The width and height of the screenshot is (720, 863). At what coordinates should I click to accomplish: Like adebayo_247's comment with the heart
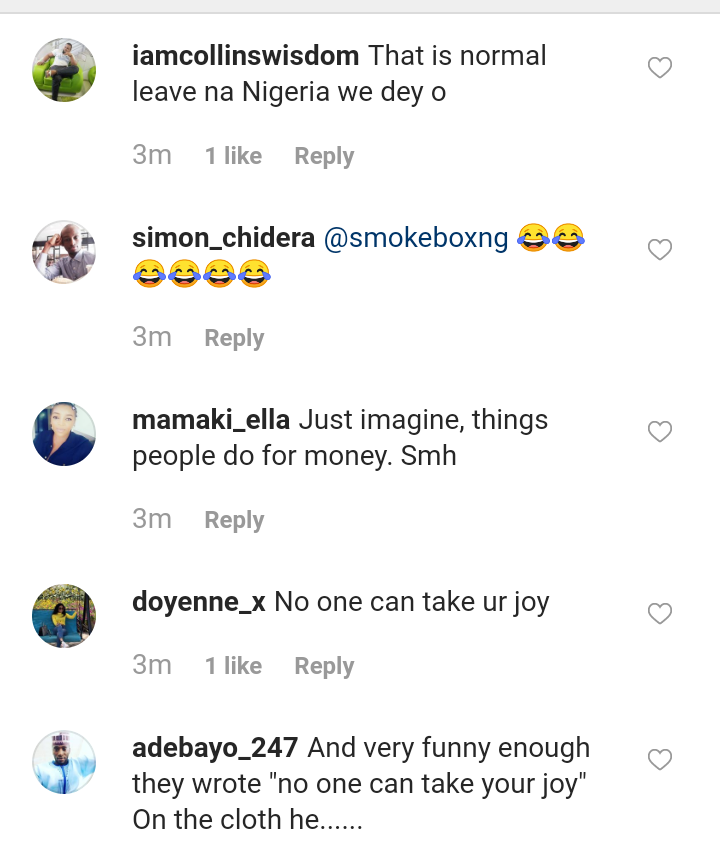coord(660,761)
